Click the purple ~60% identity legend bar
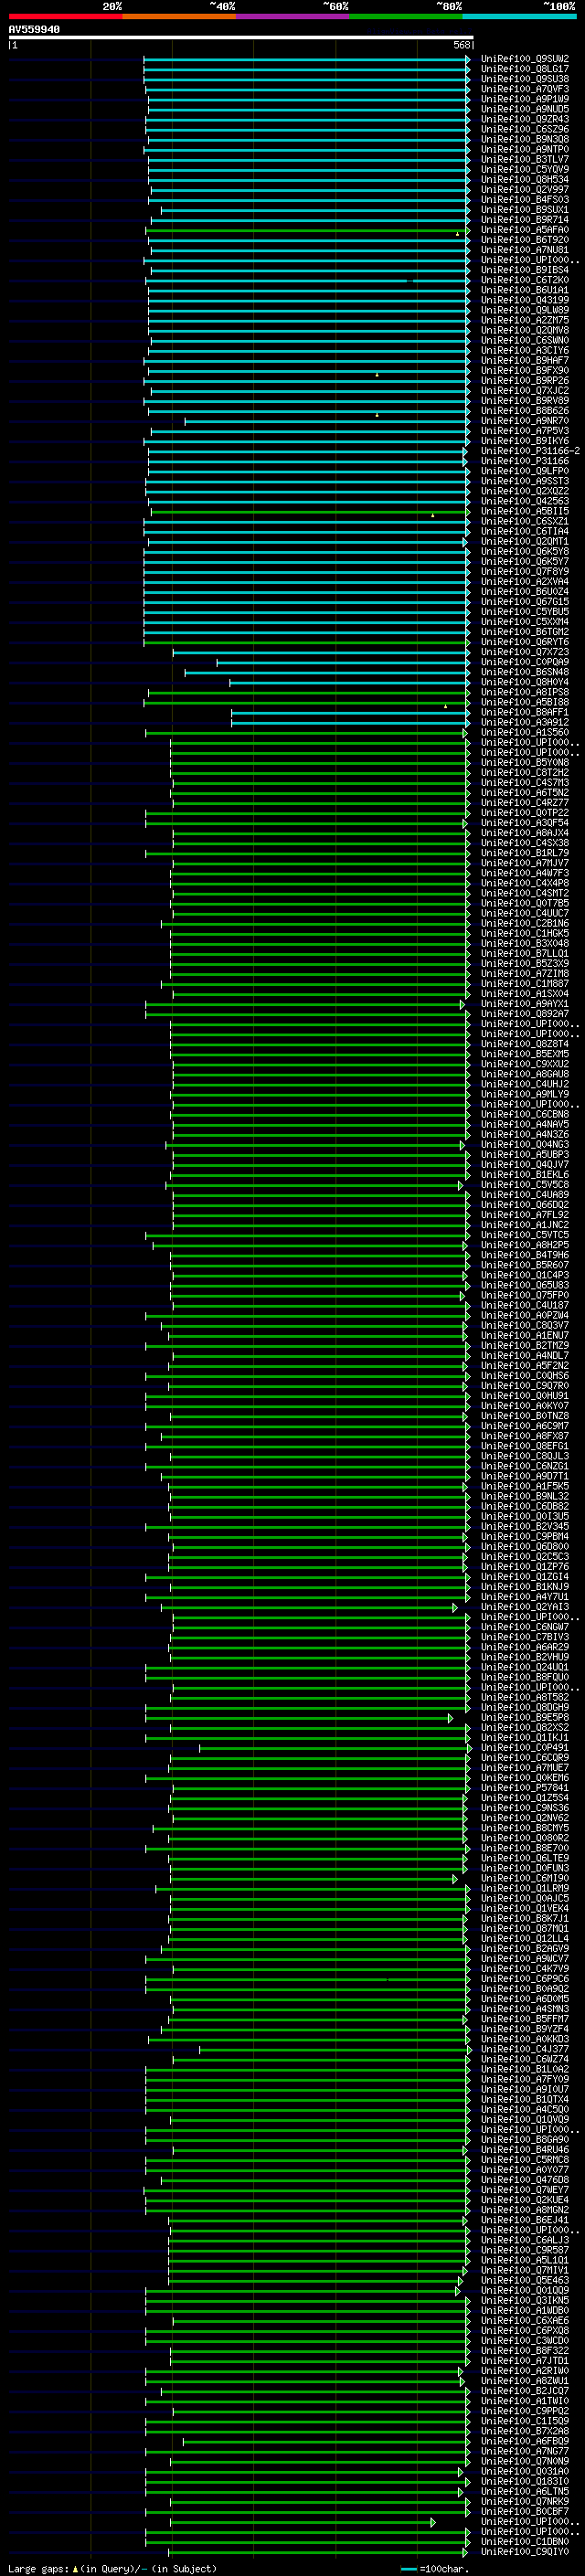 point(292,16)
